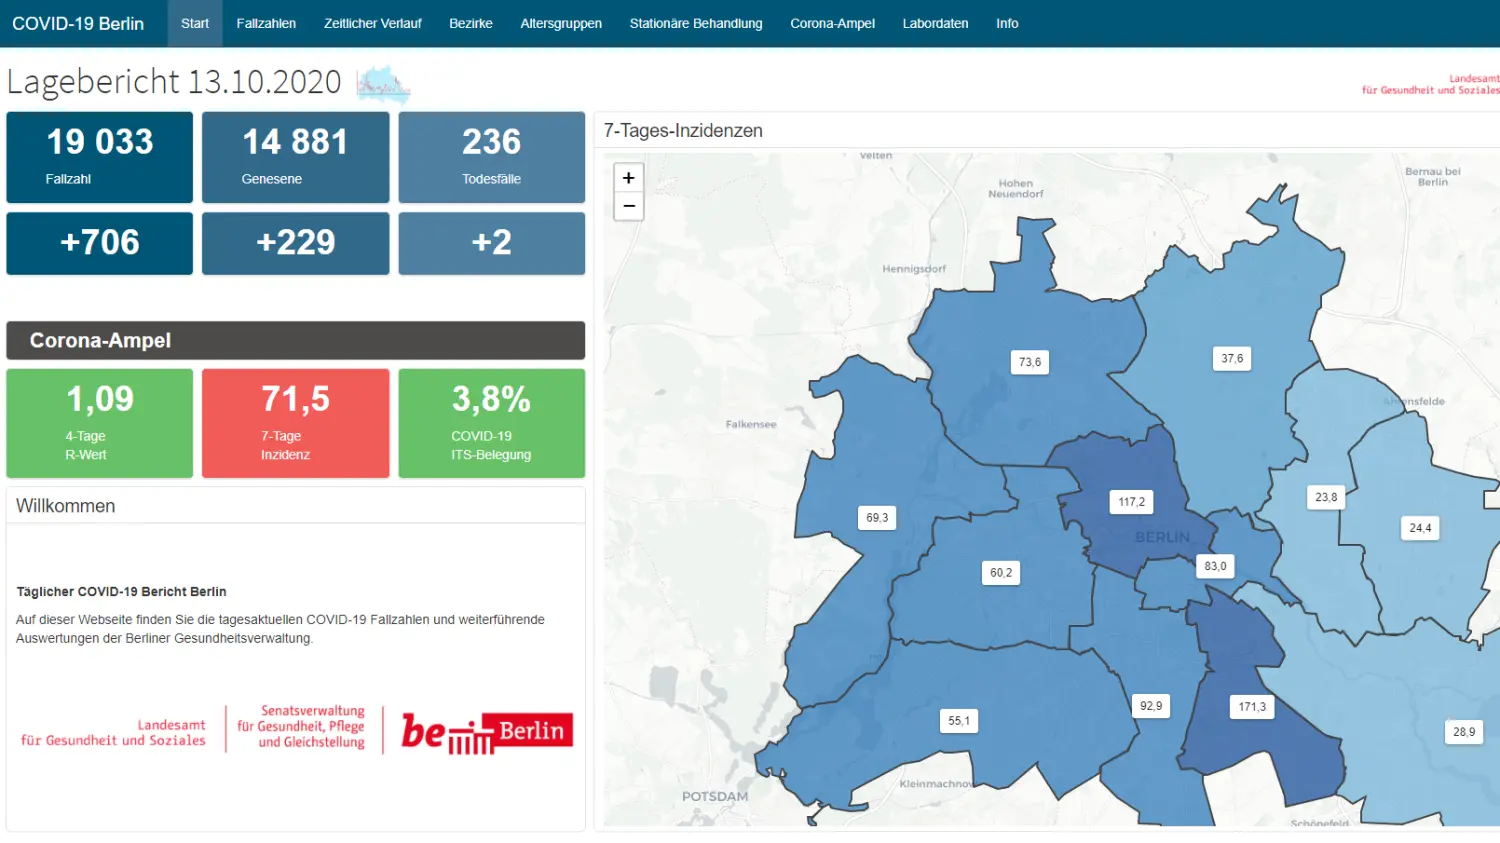This screenshot has width=1500, height=843.
Task: Open the Info tab
Action: click(1007, 23)
